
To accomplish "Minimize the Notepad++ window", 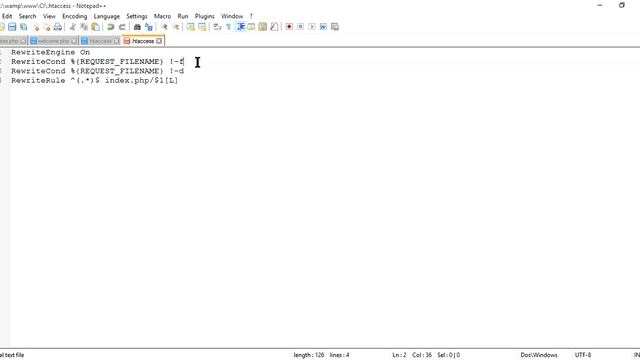I will click(x=600, y=5).
